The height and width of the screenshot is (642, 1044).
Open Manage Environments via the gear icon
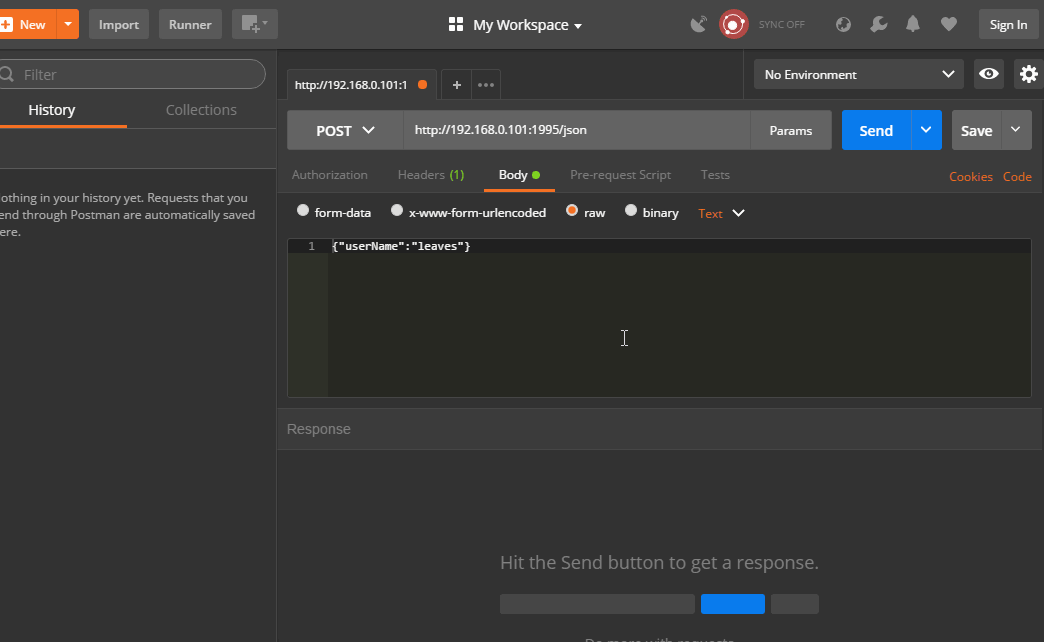1029,74
